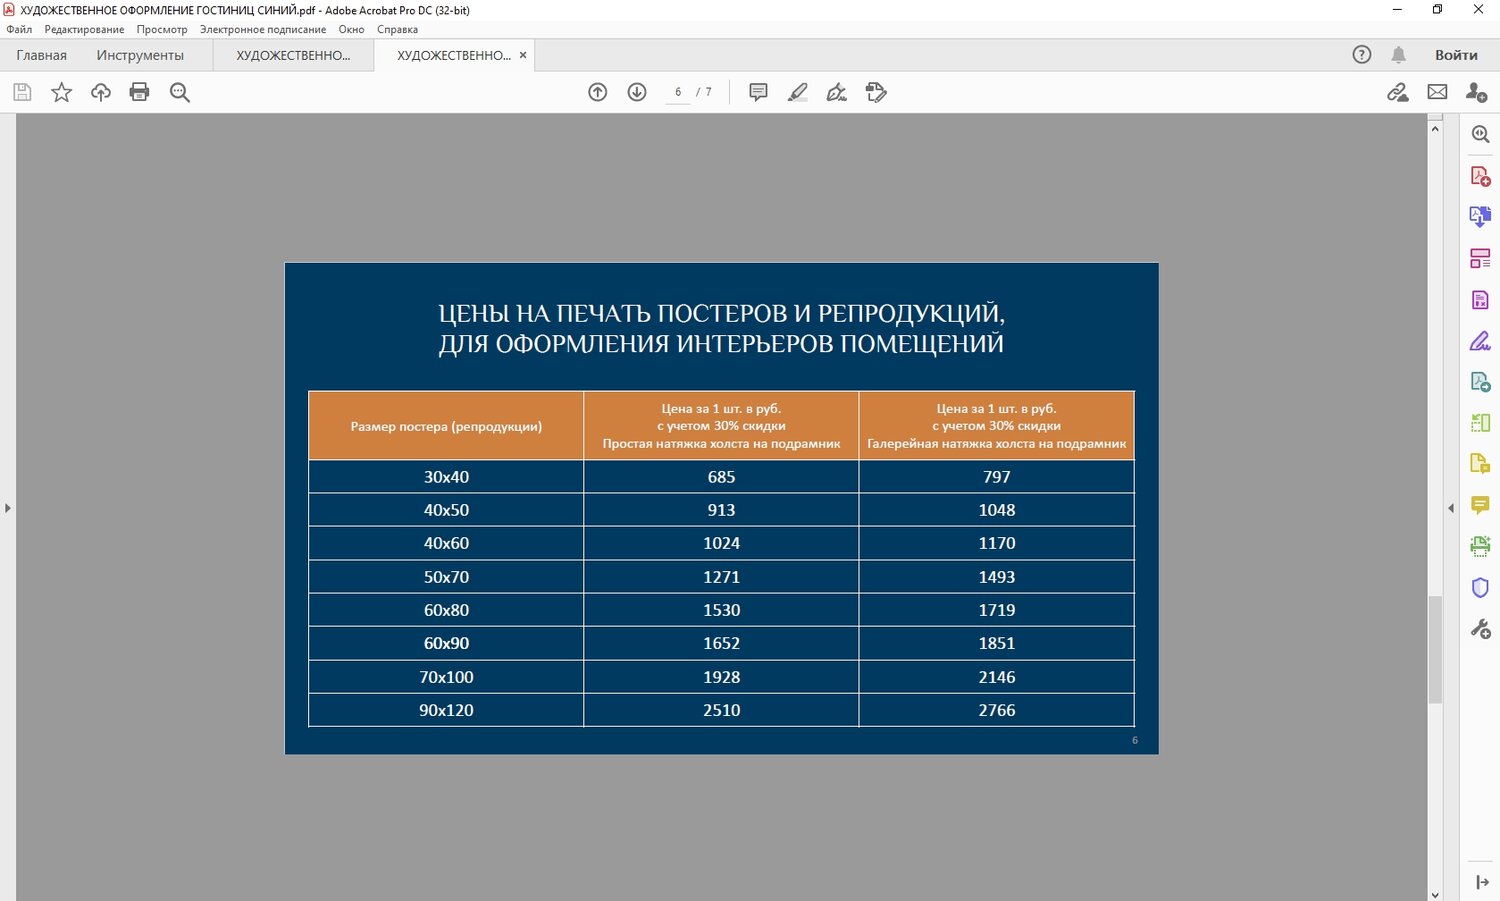Add a sticky note comment from the toolbar
The width and height of the screenshot is (1500, 901).
pos(759,92)
